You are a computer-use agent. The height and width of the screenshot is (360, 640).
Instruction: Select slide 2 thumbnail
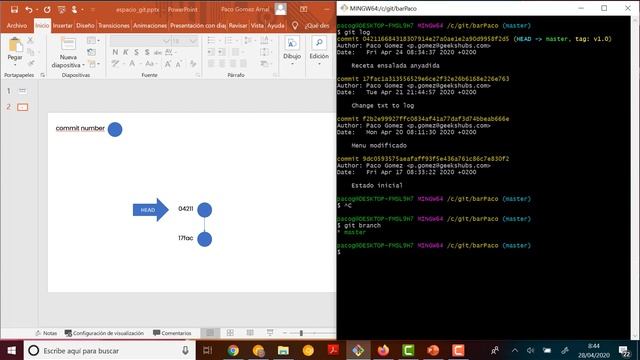(22, 107)
